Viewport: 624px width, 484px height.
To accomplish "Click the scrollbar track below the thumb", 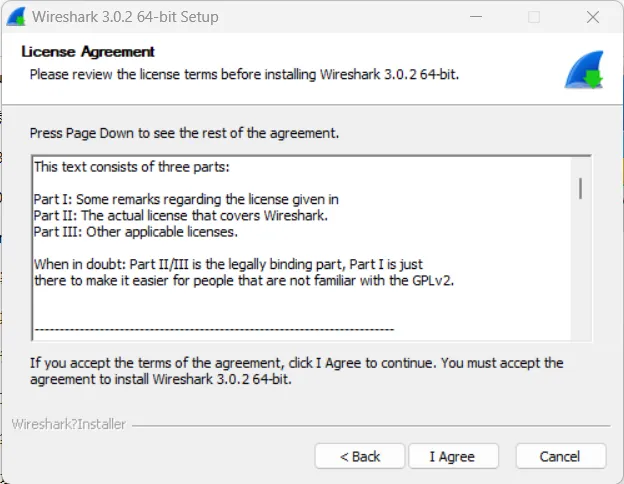I will [580, 270].
